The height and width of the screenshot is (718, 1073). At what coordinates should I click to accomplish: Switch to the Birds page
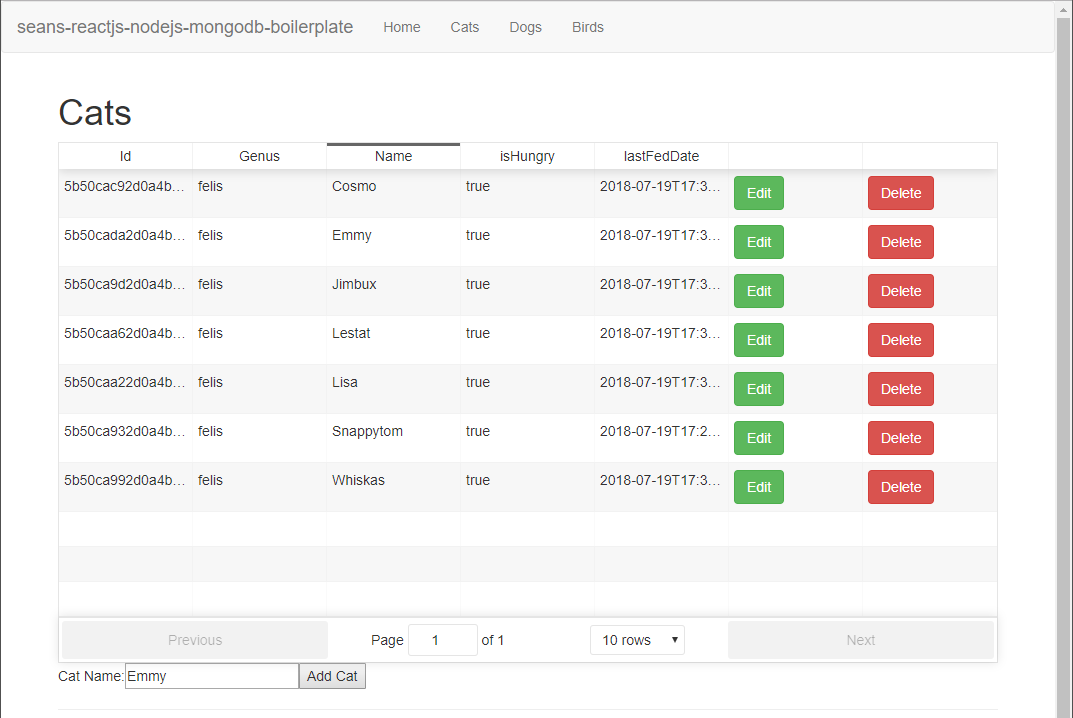tap(588, 27)
